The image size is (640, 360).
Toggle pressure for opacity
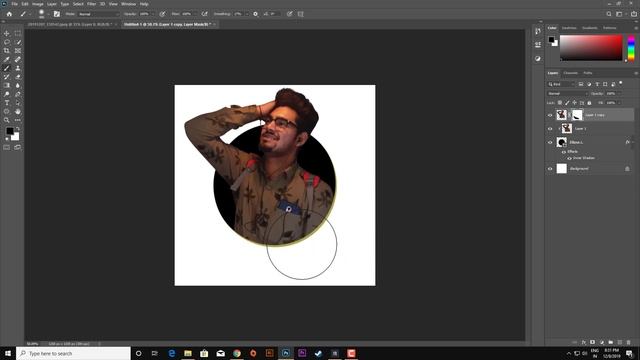click(x=162, y=14)
